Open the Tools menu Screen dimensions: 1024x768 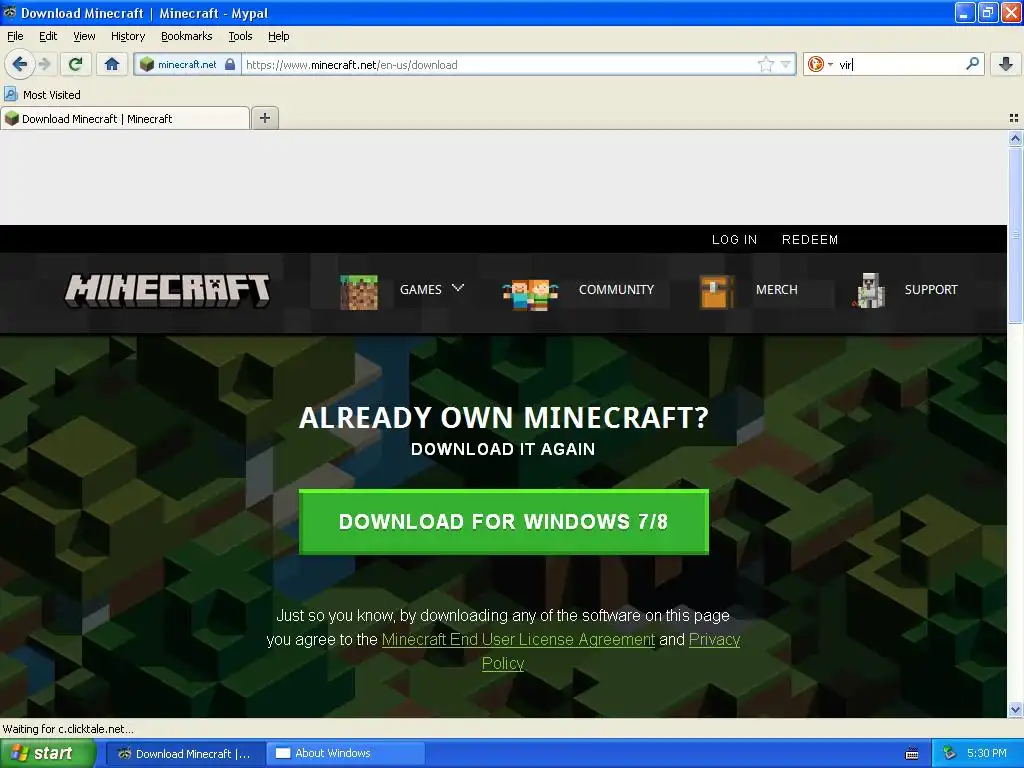point(240,36)
